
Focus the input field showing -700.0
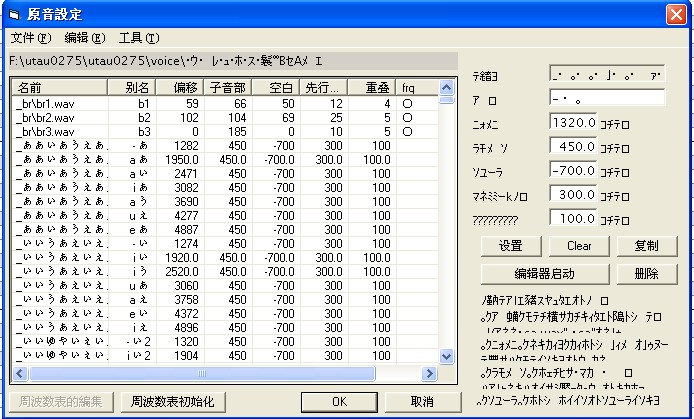point(573,170)
